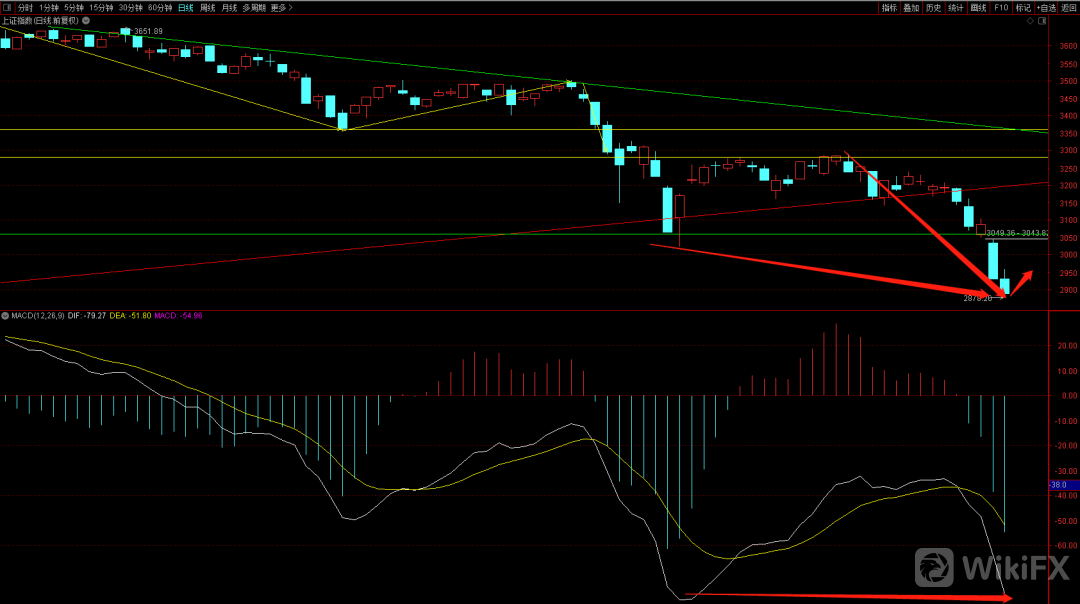The height and width of the screenshot is (604, 1080).
Task: Choose the 30分钟 period
Action: 130,7
